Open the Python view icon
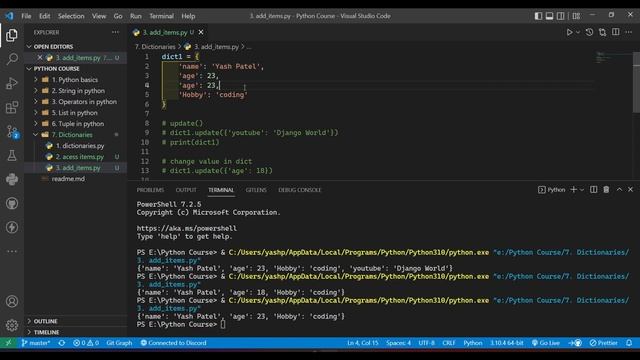This screenshot has width=640, height=360. click(12, 179)
